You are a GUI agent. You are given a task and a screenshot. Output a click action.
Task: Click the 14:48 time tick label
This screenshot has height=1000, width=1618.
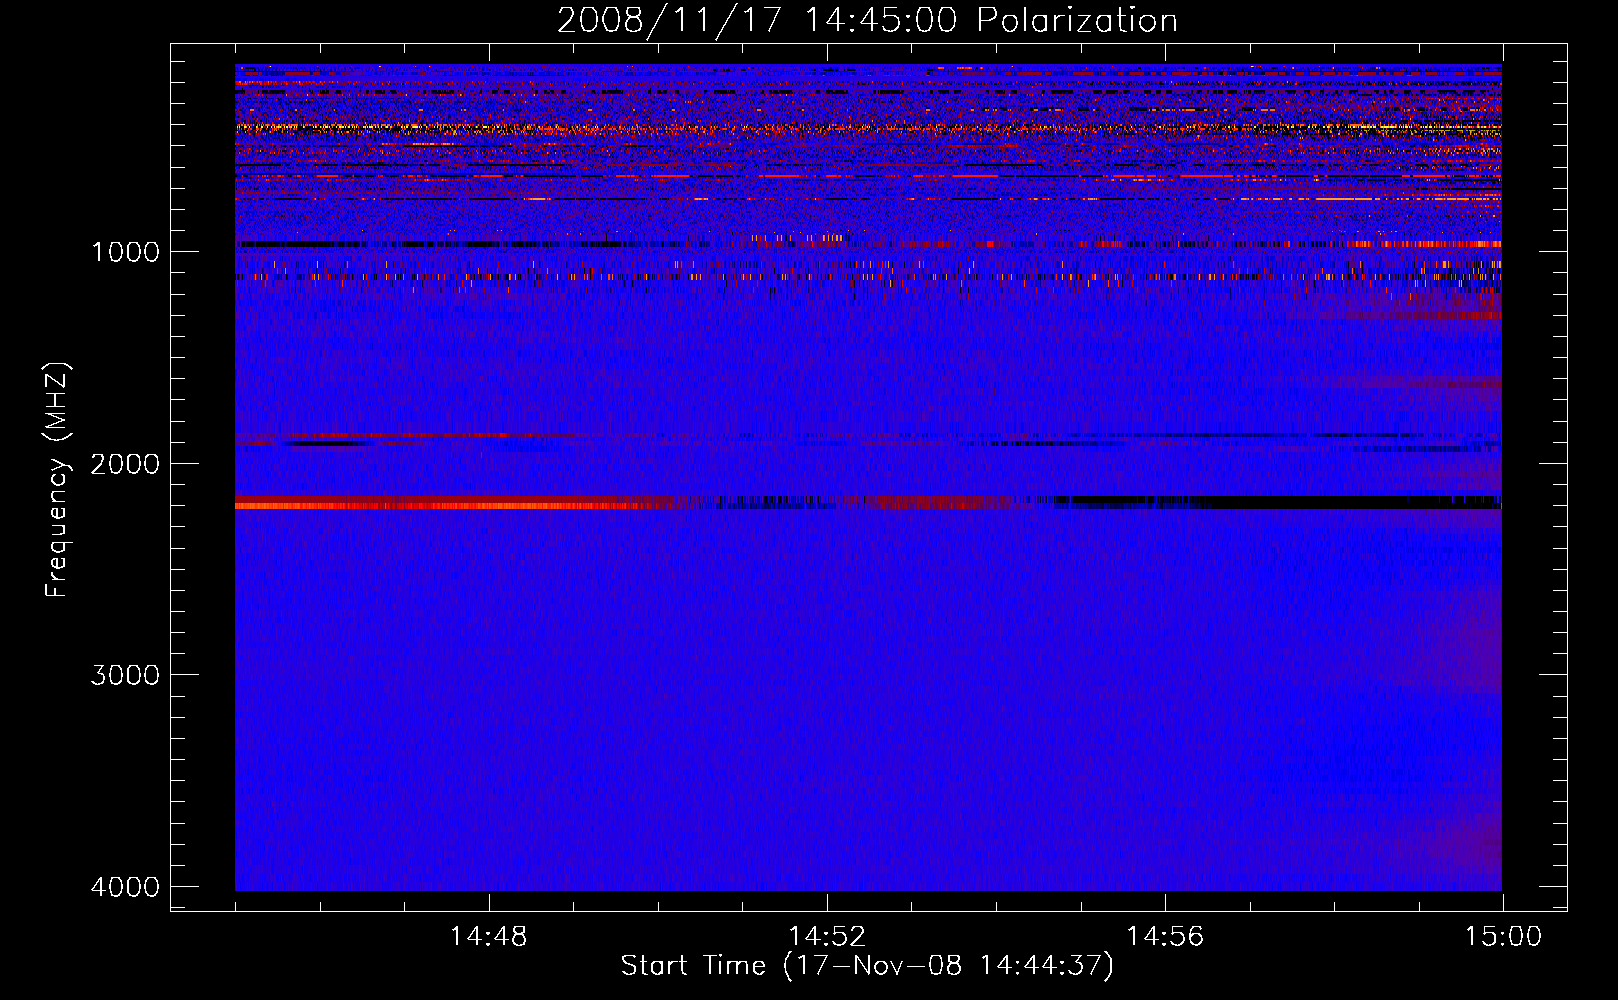point(488,936)
